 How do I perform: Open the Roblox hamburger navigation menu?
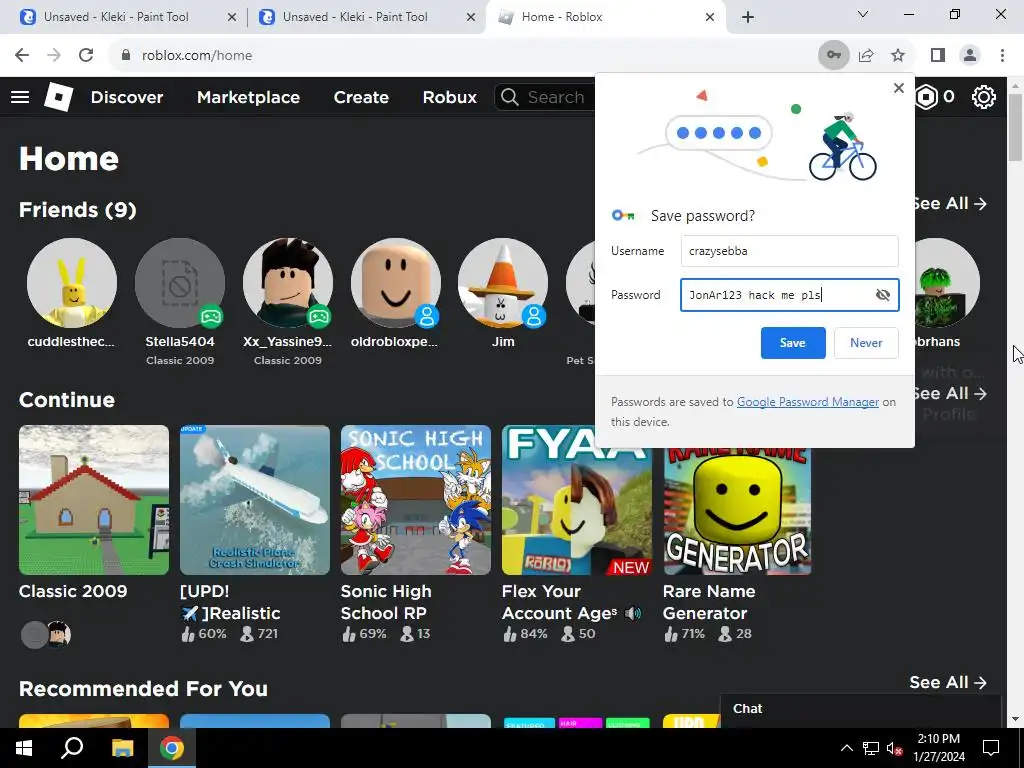pyautogui.click(x=20, y=97)
